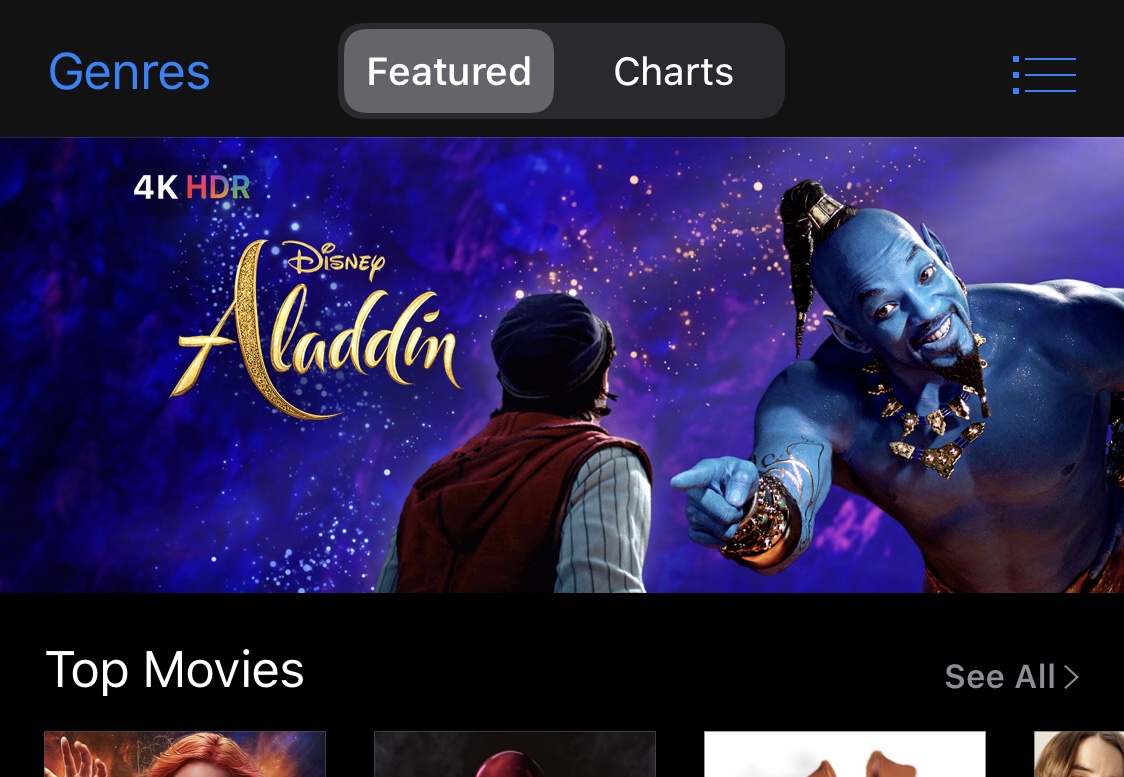Screen dimensions: 1124x777
Task: Open the partially visible brunette woman poster
Action: point(1079,754)
